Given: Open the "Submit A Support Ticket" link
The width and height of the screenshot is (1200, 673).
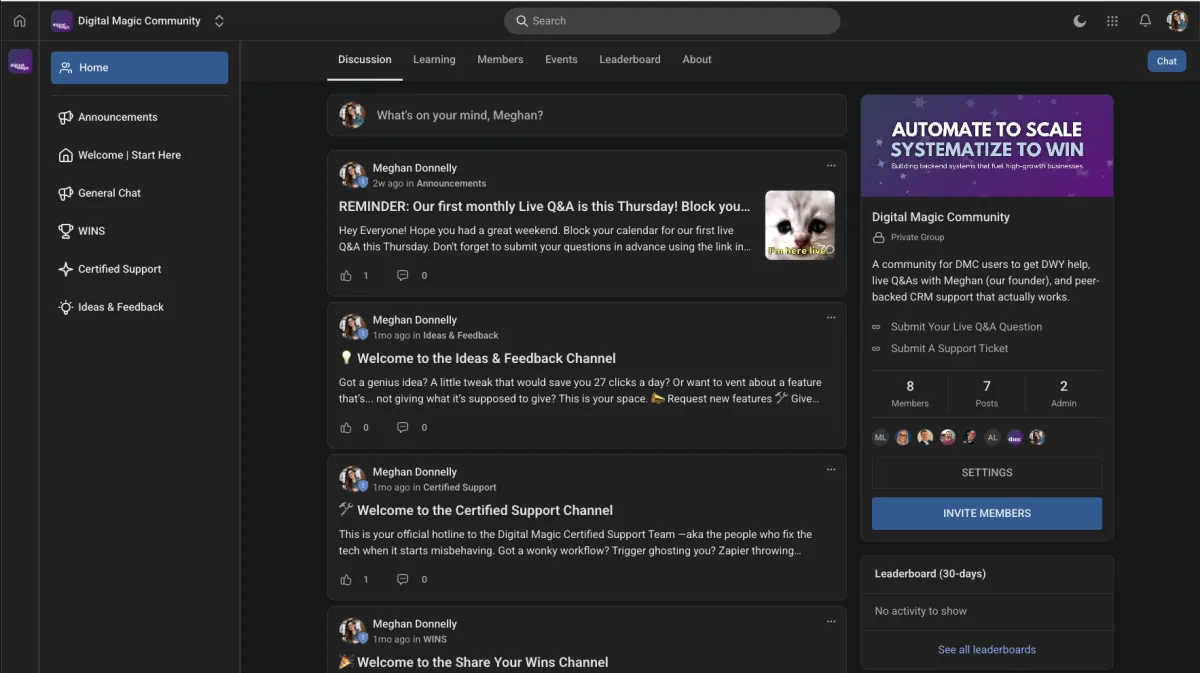Looking at the screenshot, I should (x=949, y=349).
